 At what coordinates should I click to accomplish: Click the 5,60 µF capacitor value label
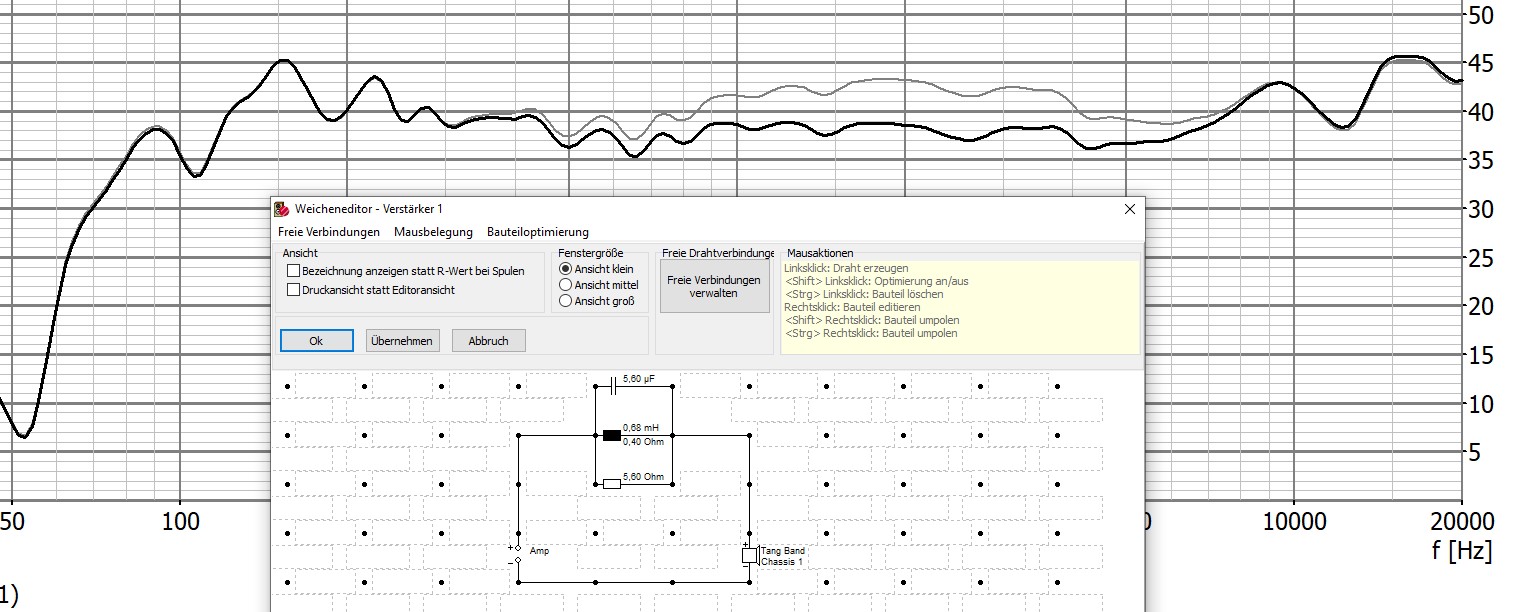[637, 380]
